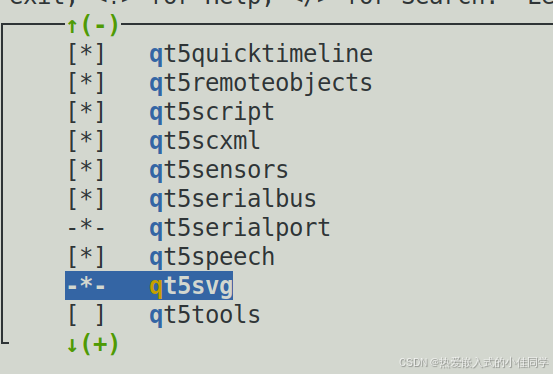Select the qt5serialbus entry label
The width and height of the screenshot is (553, 374).
point(233,199)
